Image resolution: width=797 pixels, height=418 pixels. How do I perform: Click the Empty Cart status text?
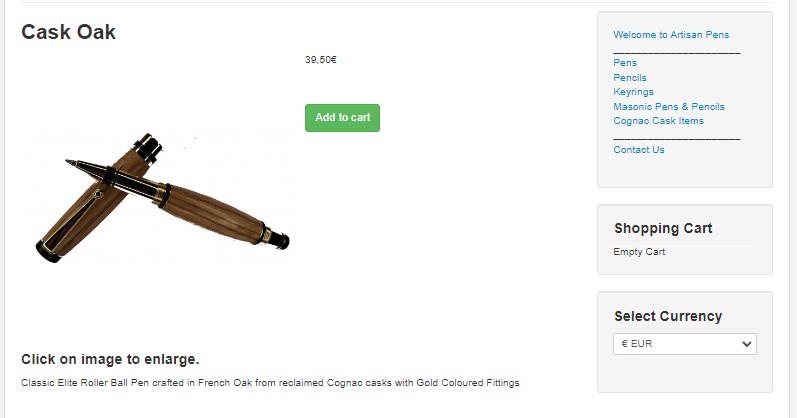pos(639,252)
